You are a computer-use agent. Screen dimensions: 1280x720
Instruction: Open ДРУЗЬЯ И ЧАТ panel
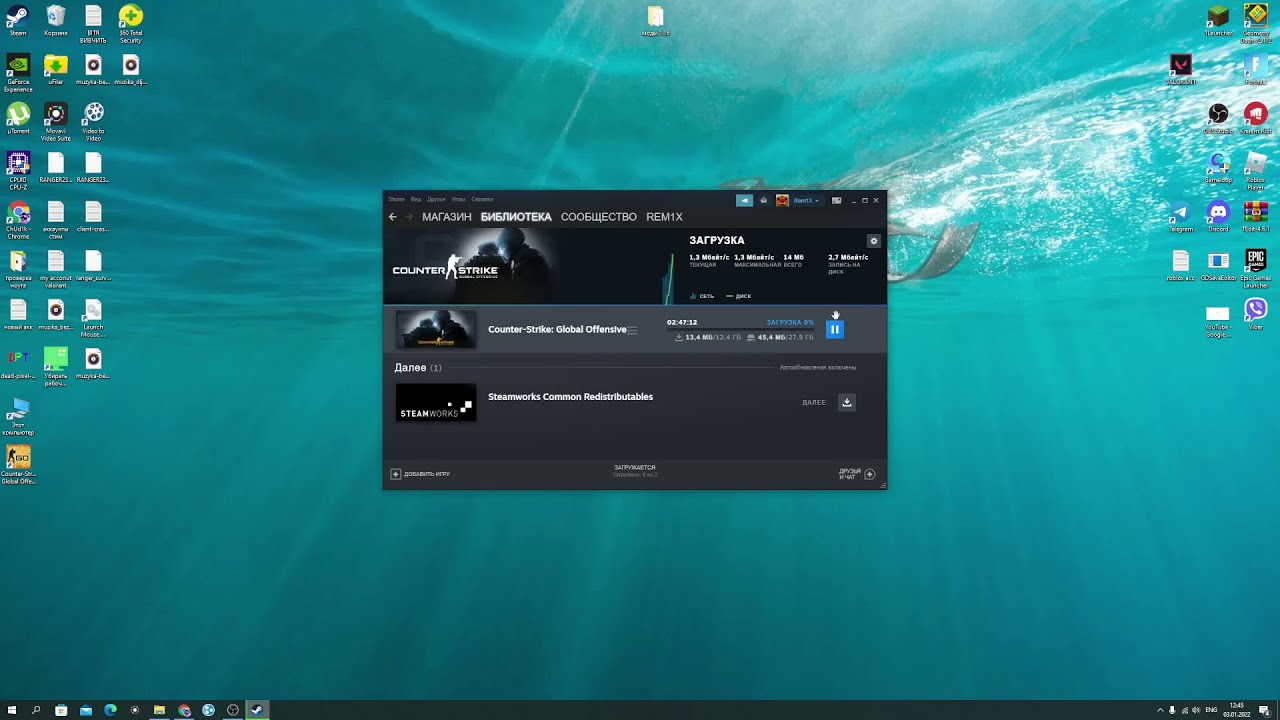(857, 474)
